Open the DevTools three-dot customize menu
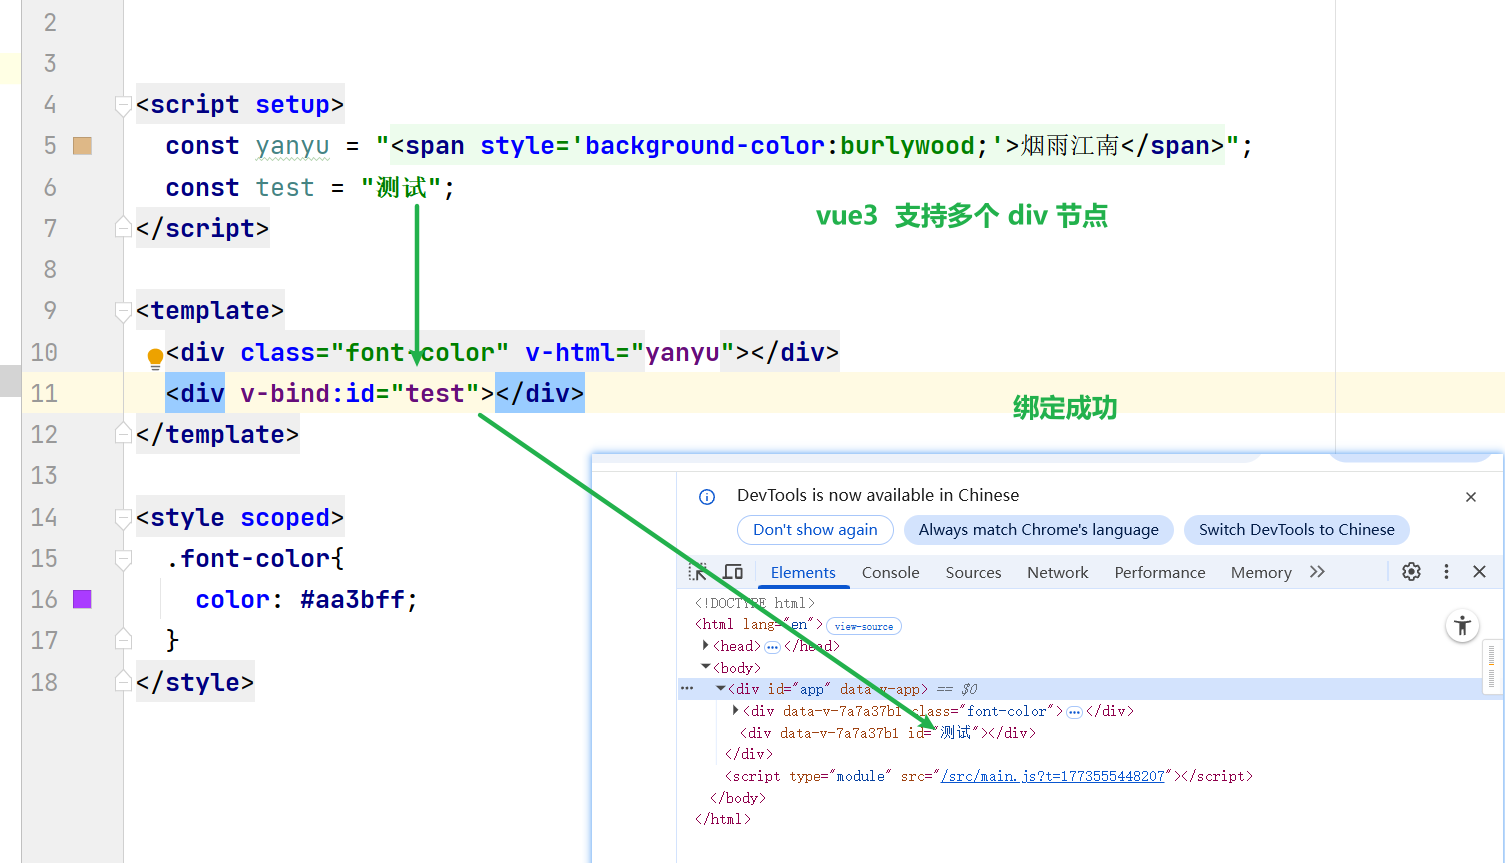This screenshot has height=863, width=1505. [1446, 572]
